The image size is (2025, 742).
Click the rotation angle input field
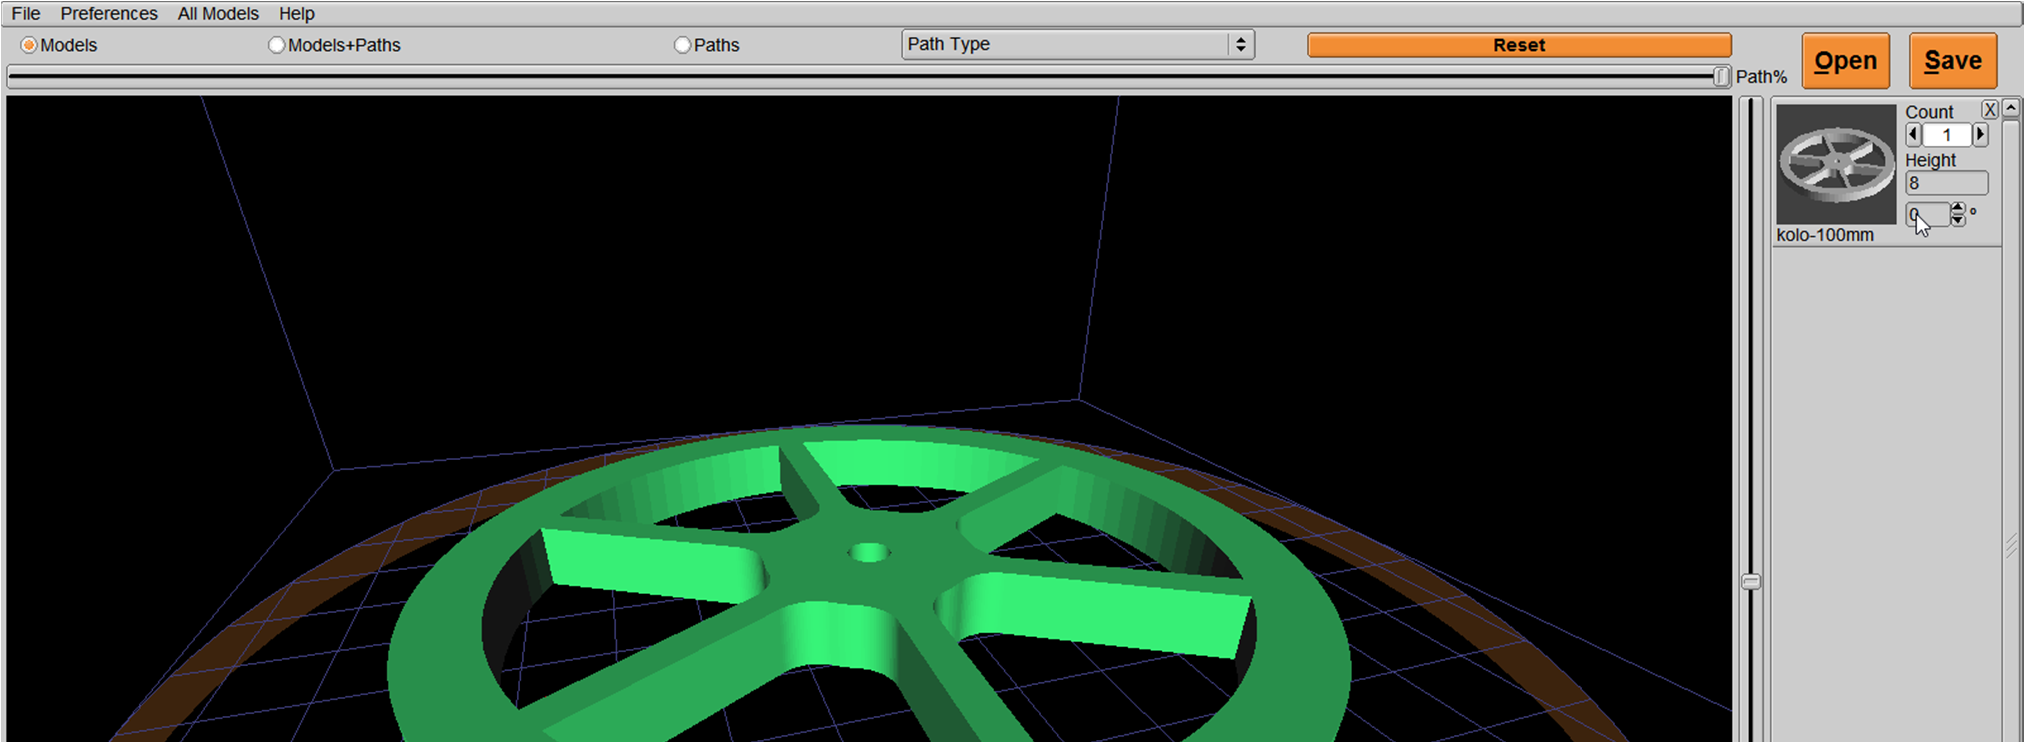click(1927, 214)
